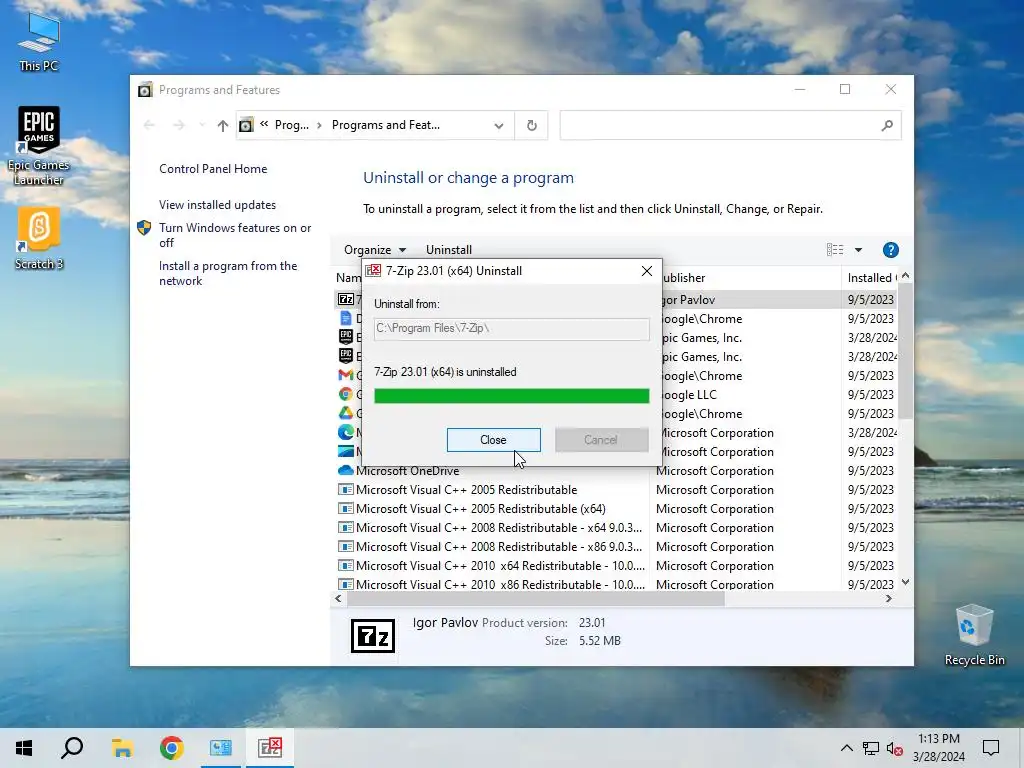Click the 7-Zip icon in program list
Screen dimensions: 1024x768
[345, 299]
